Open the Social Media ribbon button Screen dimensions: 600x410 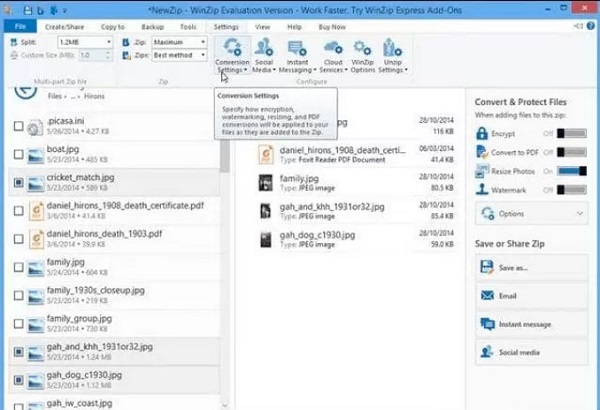[x=264, y=56]
